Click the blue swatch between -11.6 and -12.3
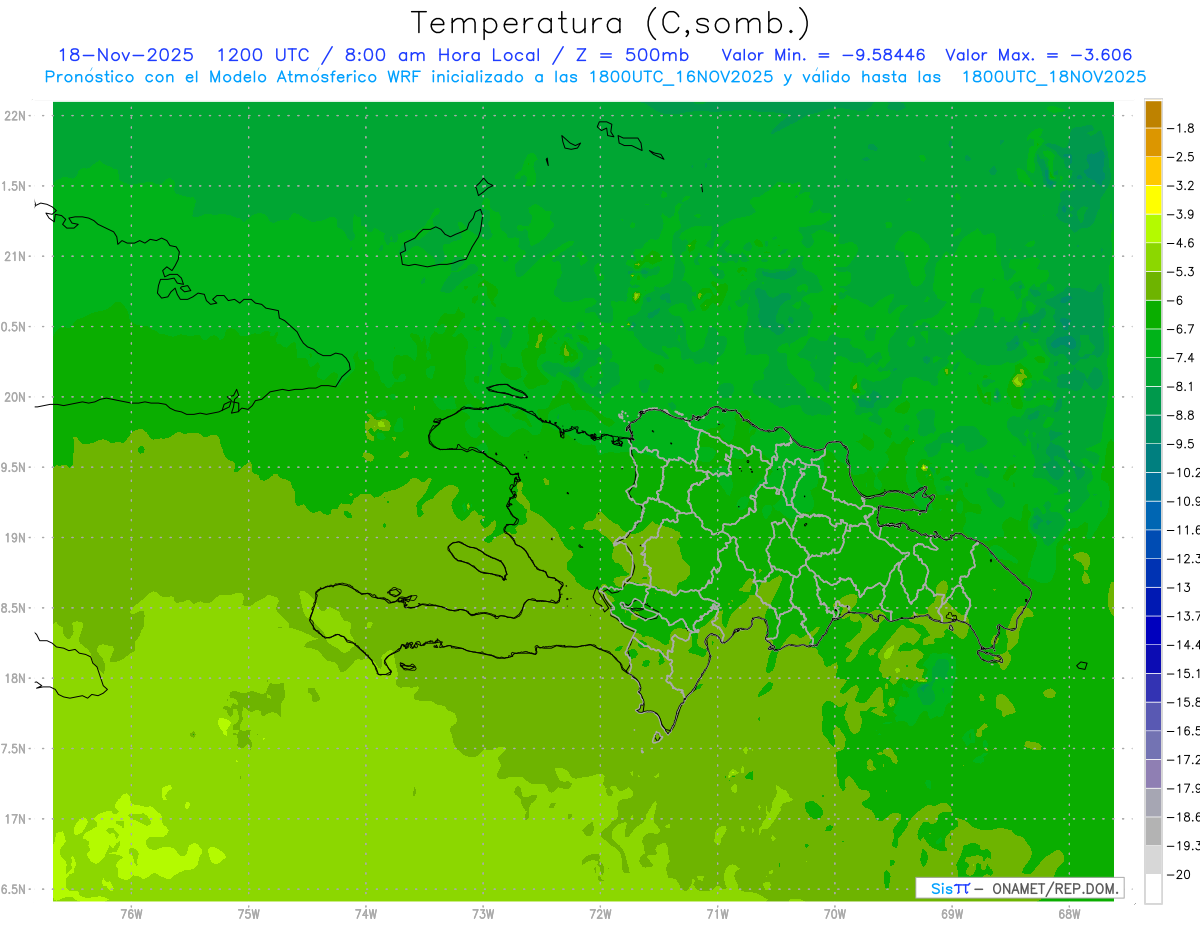 coord(1153,544)
